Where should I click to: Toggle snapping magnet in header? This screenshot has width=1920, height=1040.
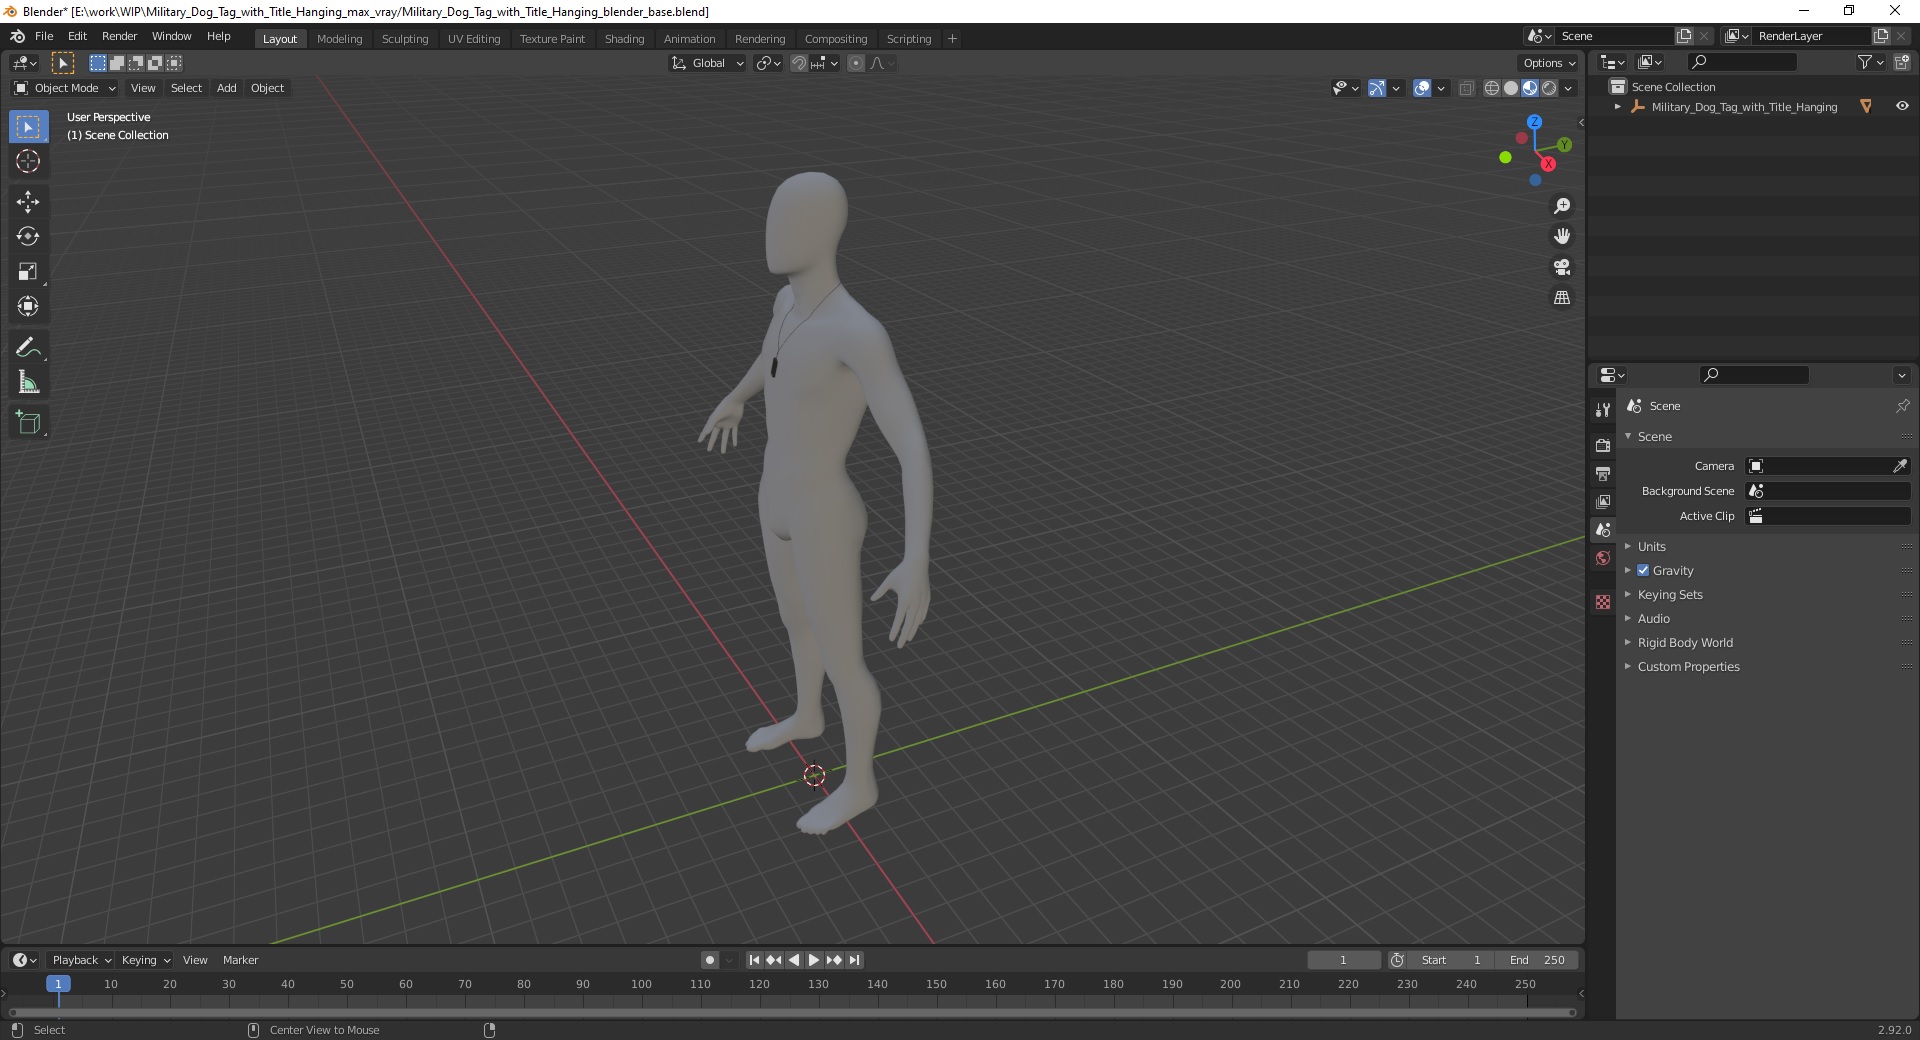[799, 63]
